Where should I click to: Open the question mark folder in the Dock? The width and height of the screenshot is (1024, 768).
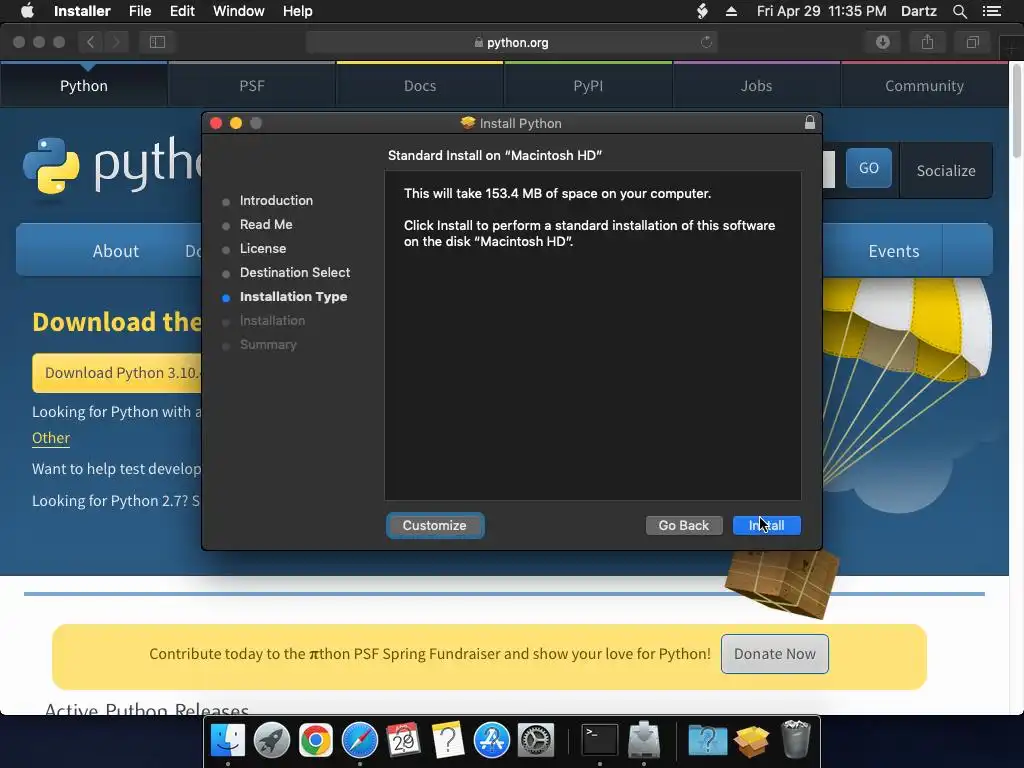pos(707,741)
